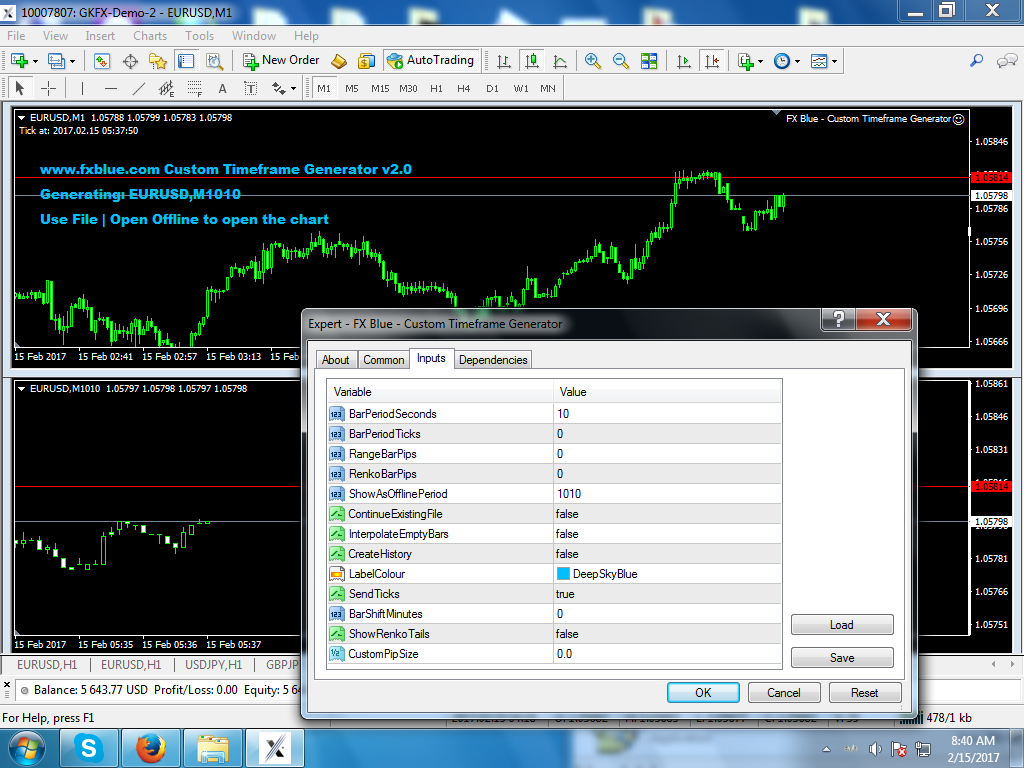Image resolution: width=1024 pixels, height=768 pixels.
Task: Select the MN timeframe button
Action: click(x=548, y=88)
